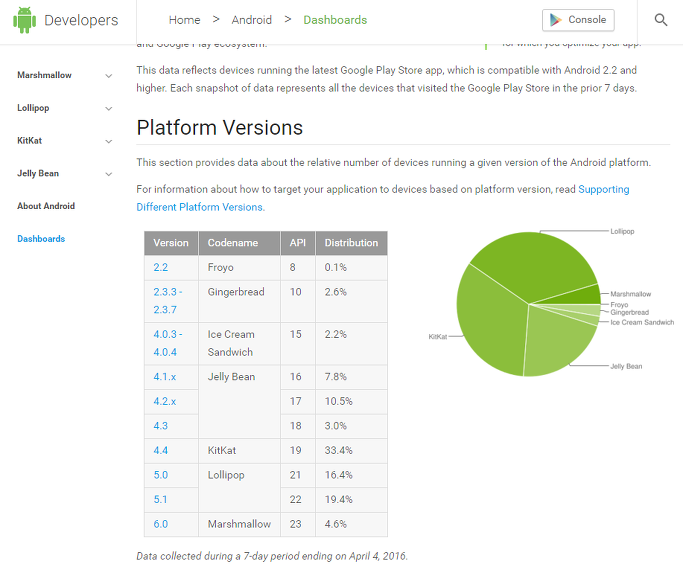Expand the Lollipop sidebar chevron
This screenshot has width=683, height=567.
(109, 108)
